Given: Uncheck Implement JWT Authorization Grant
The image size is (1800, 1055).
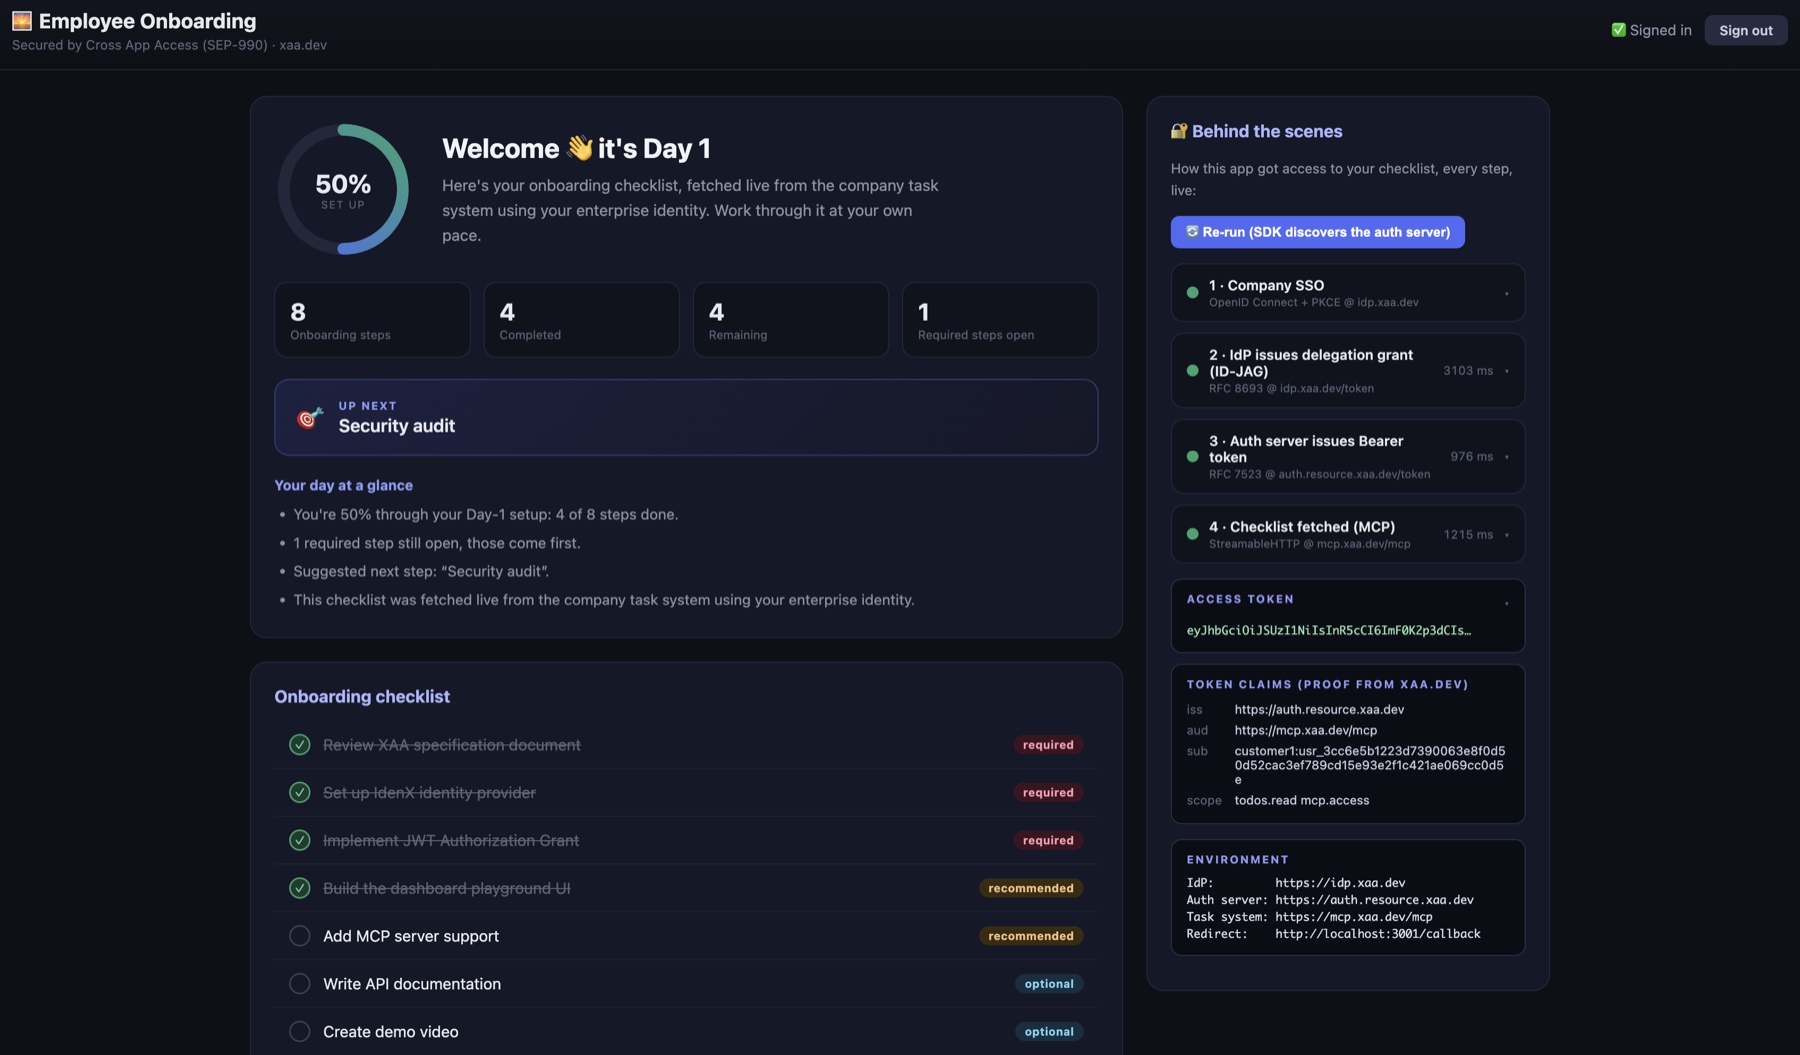Looking at the screenshot, I should 299,841.
